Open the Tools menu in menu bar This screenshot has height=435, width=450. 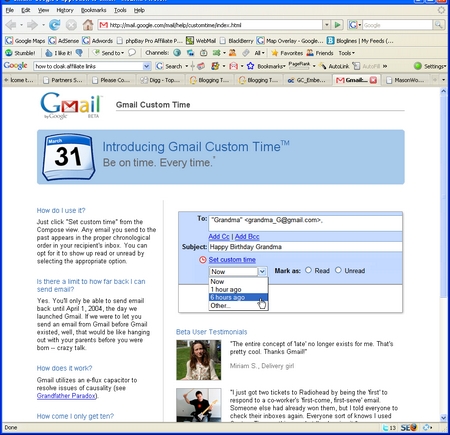pos(120,10)
